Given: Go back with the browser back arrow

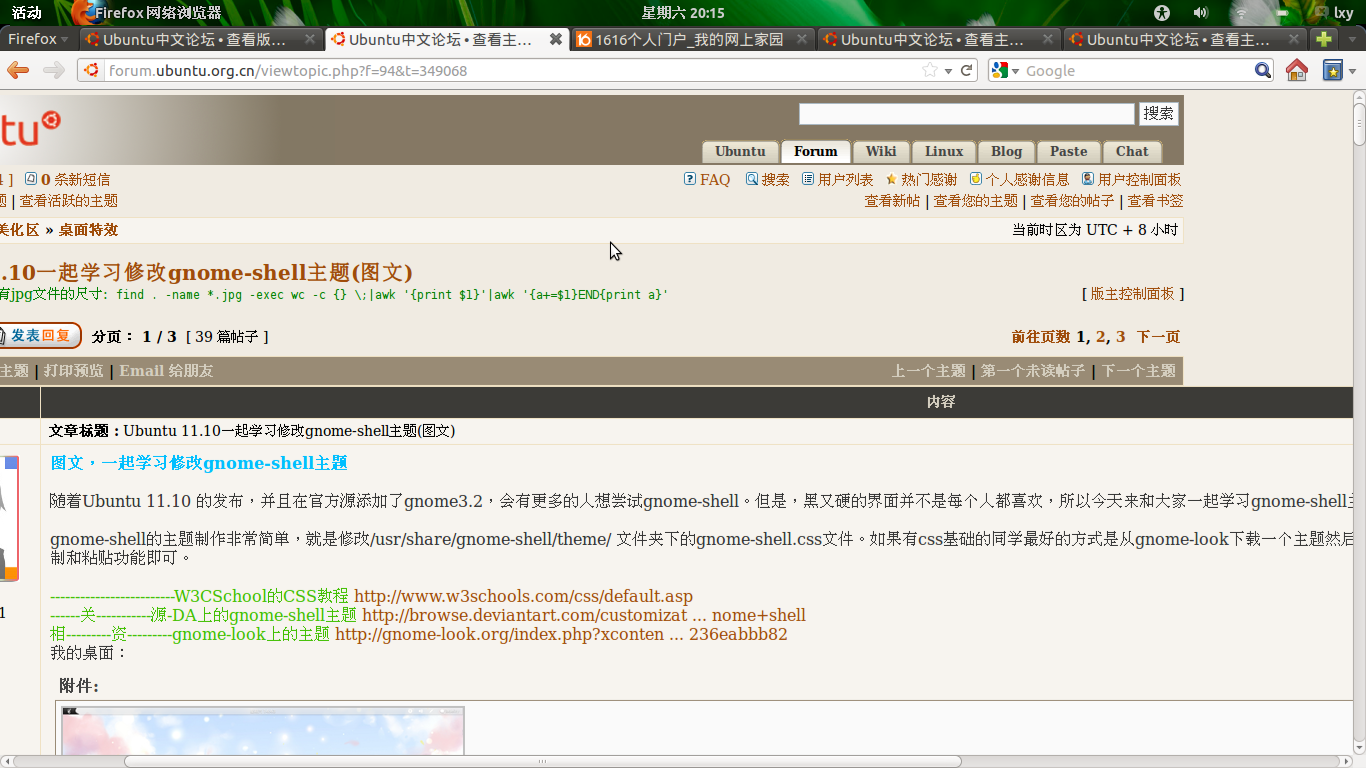Looking at the screenshot, I should click(18, 70).
